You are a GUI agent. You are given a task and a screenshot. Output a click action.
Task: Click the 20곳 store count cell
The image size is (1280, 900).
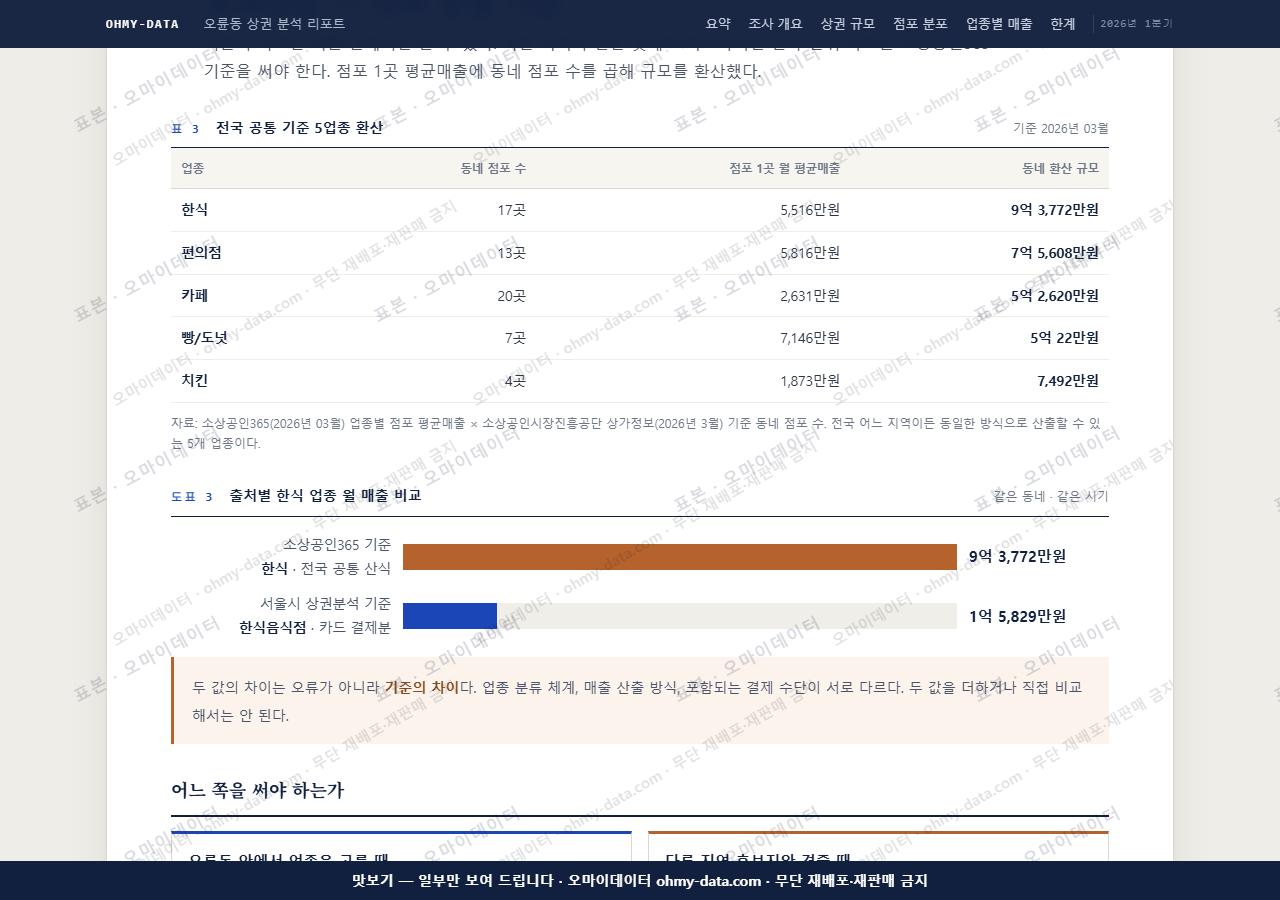[x=511, y=296]
